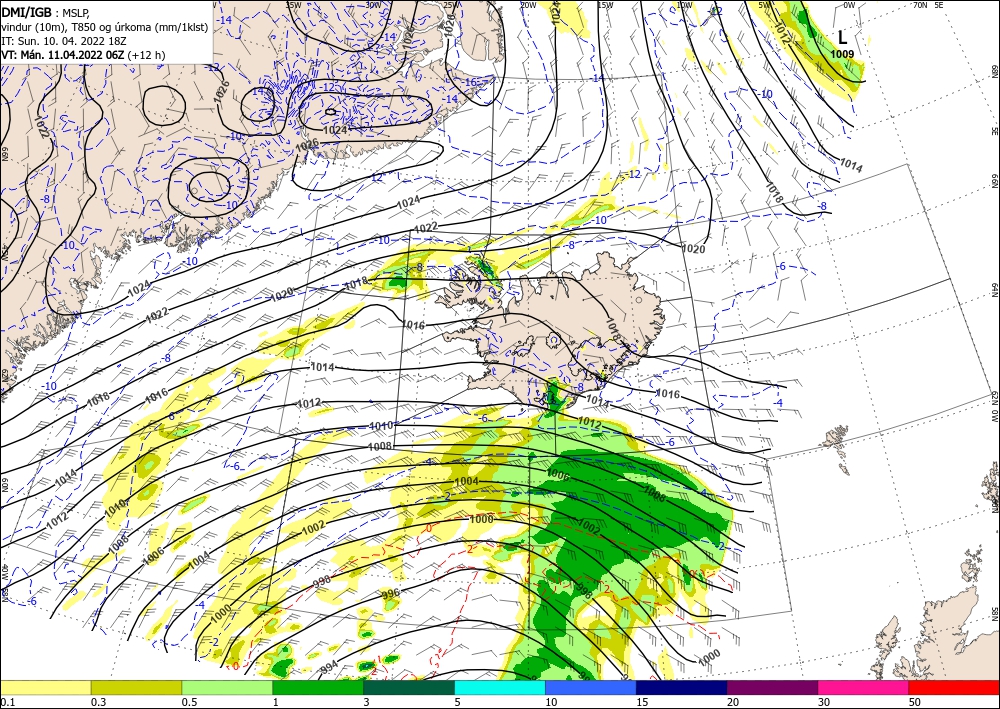Click the '15' legend scale label

[x=642, y=702]
